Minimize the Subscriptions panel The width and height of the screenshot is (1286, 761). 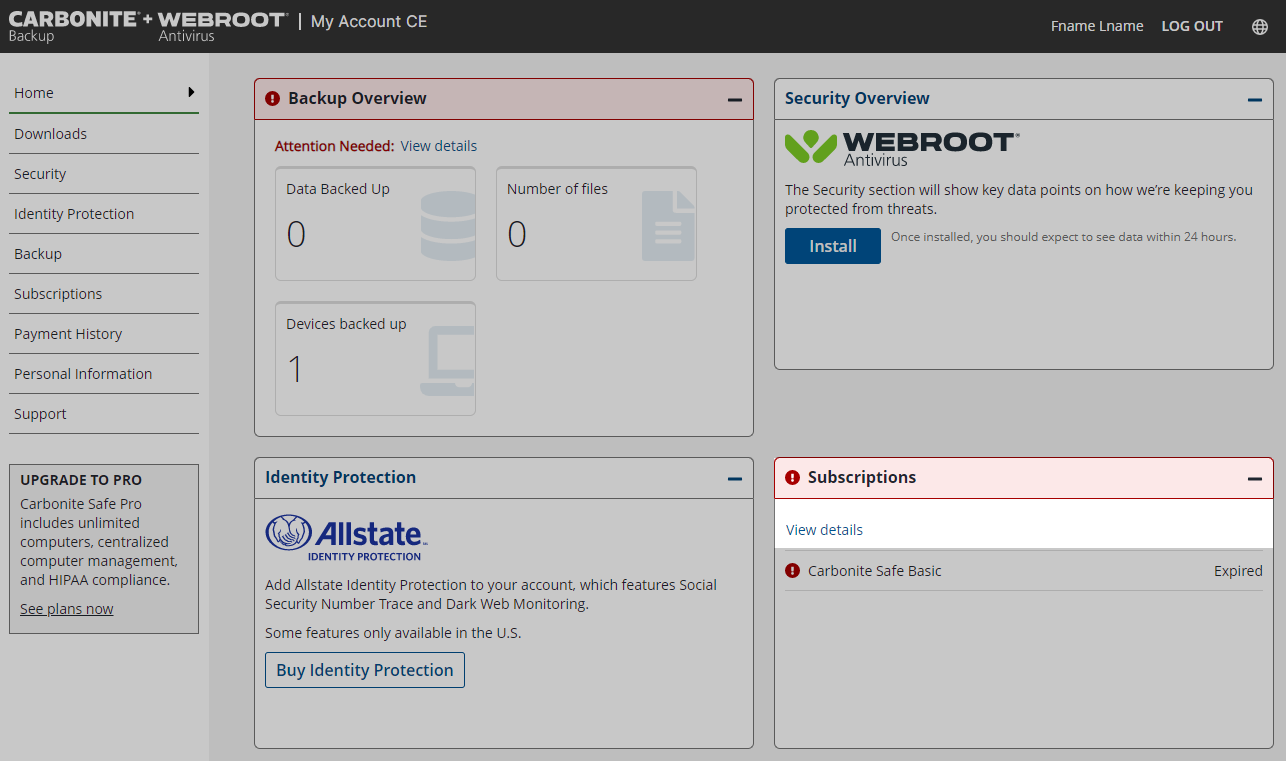[1254, 479]
